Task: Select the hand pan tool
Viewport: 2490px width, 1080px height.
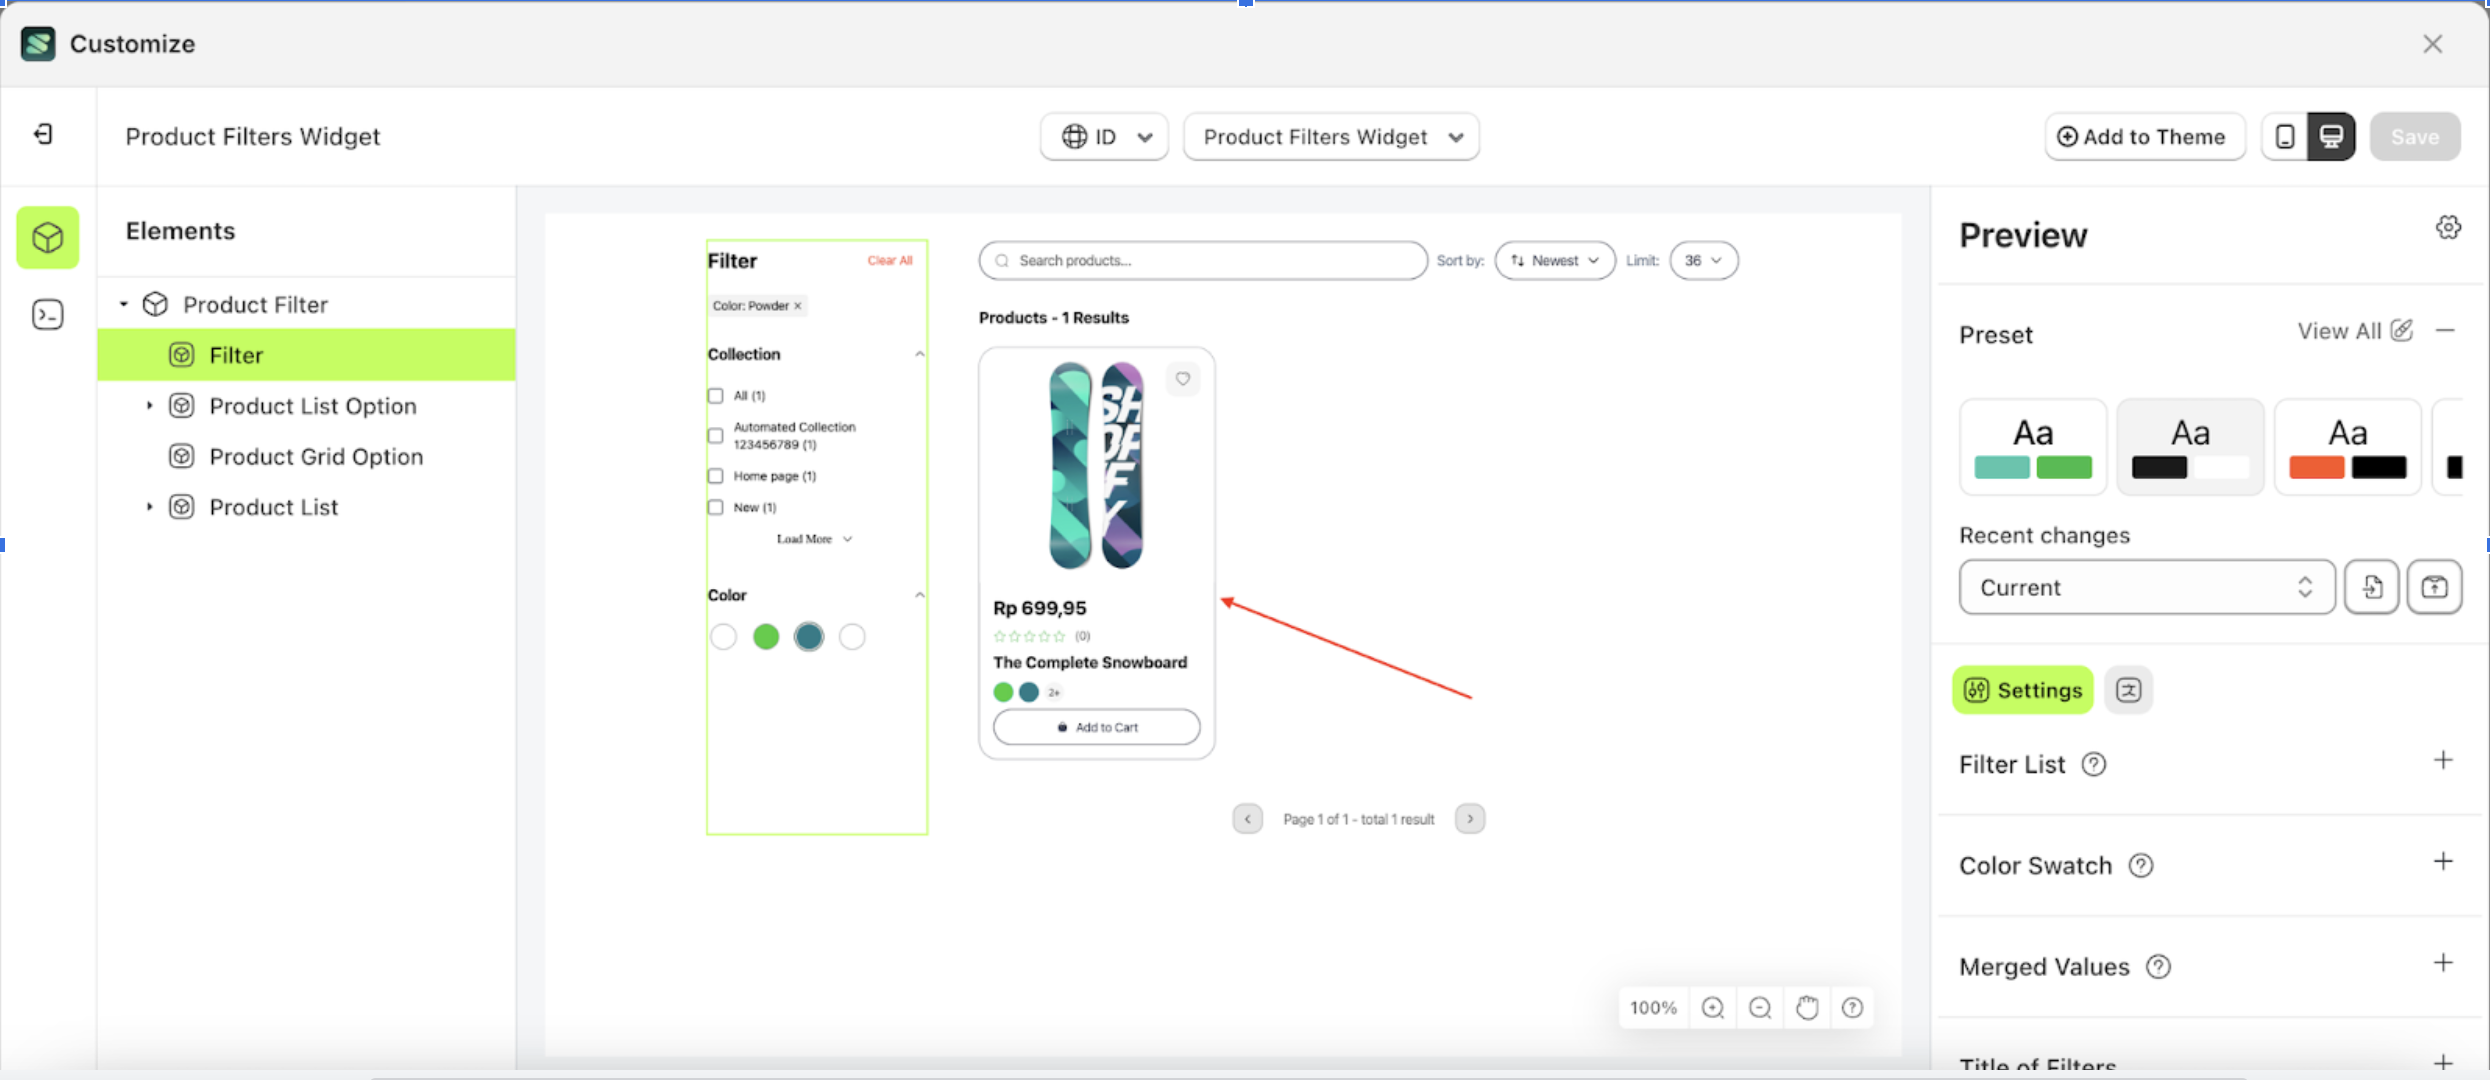Action: pyautogui.click(x=1806, y=1008)
